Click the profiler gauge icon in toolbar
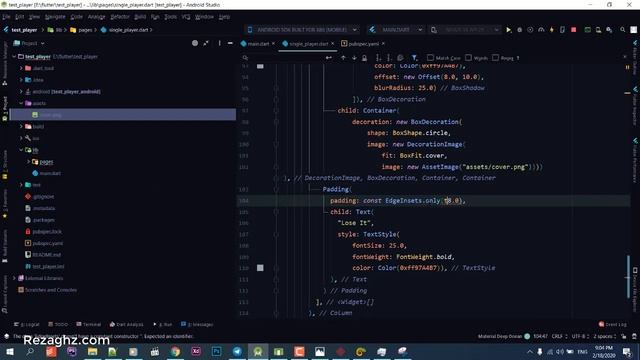Viewport: 640px width, 360px height. coord(541,30)
